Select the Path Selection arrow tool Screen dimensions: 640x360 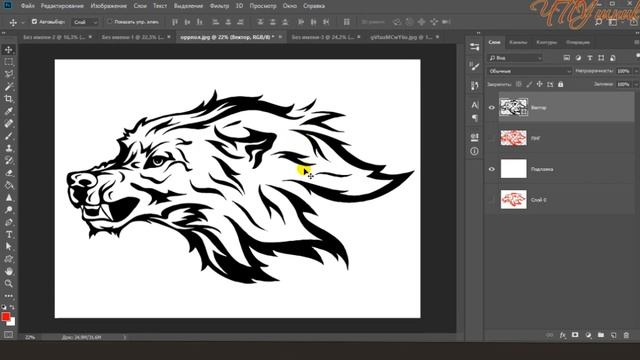point(9,247)
